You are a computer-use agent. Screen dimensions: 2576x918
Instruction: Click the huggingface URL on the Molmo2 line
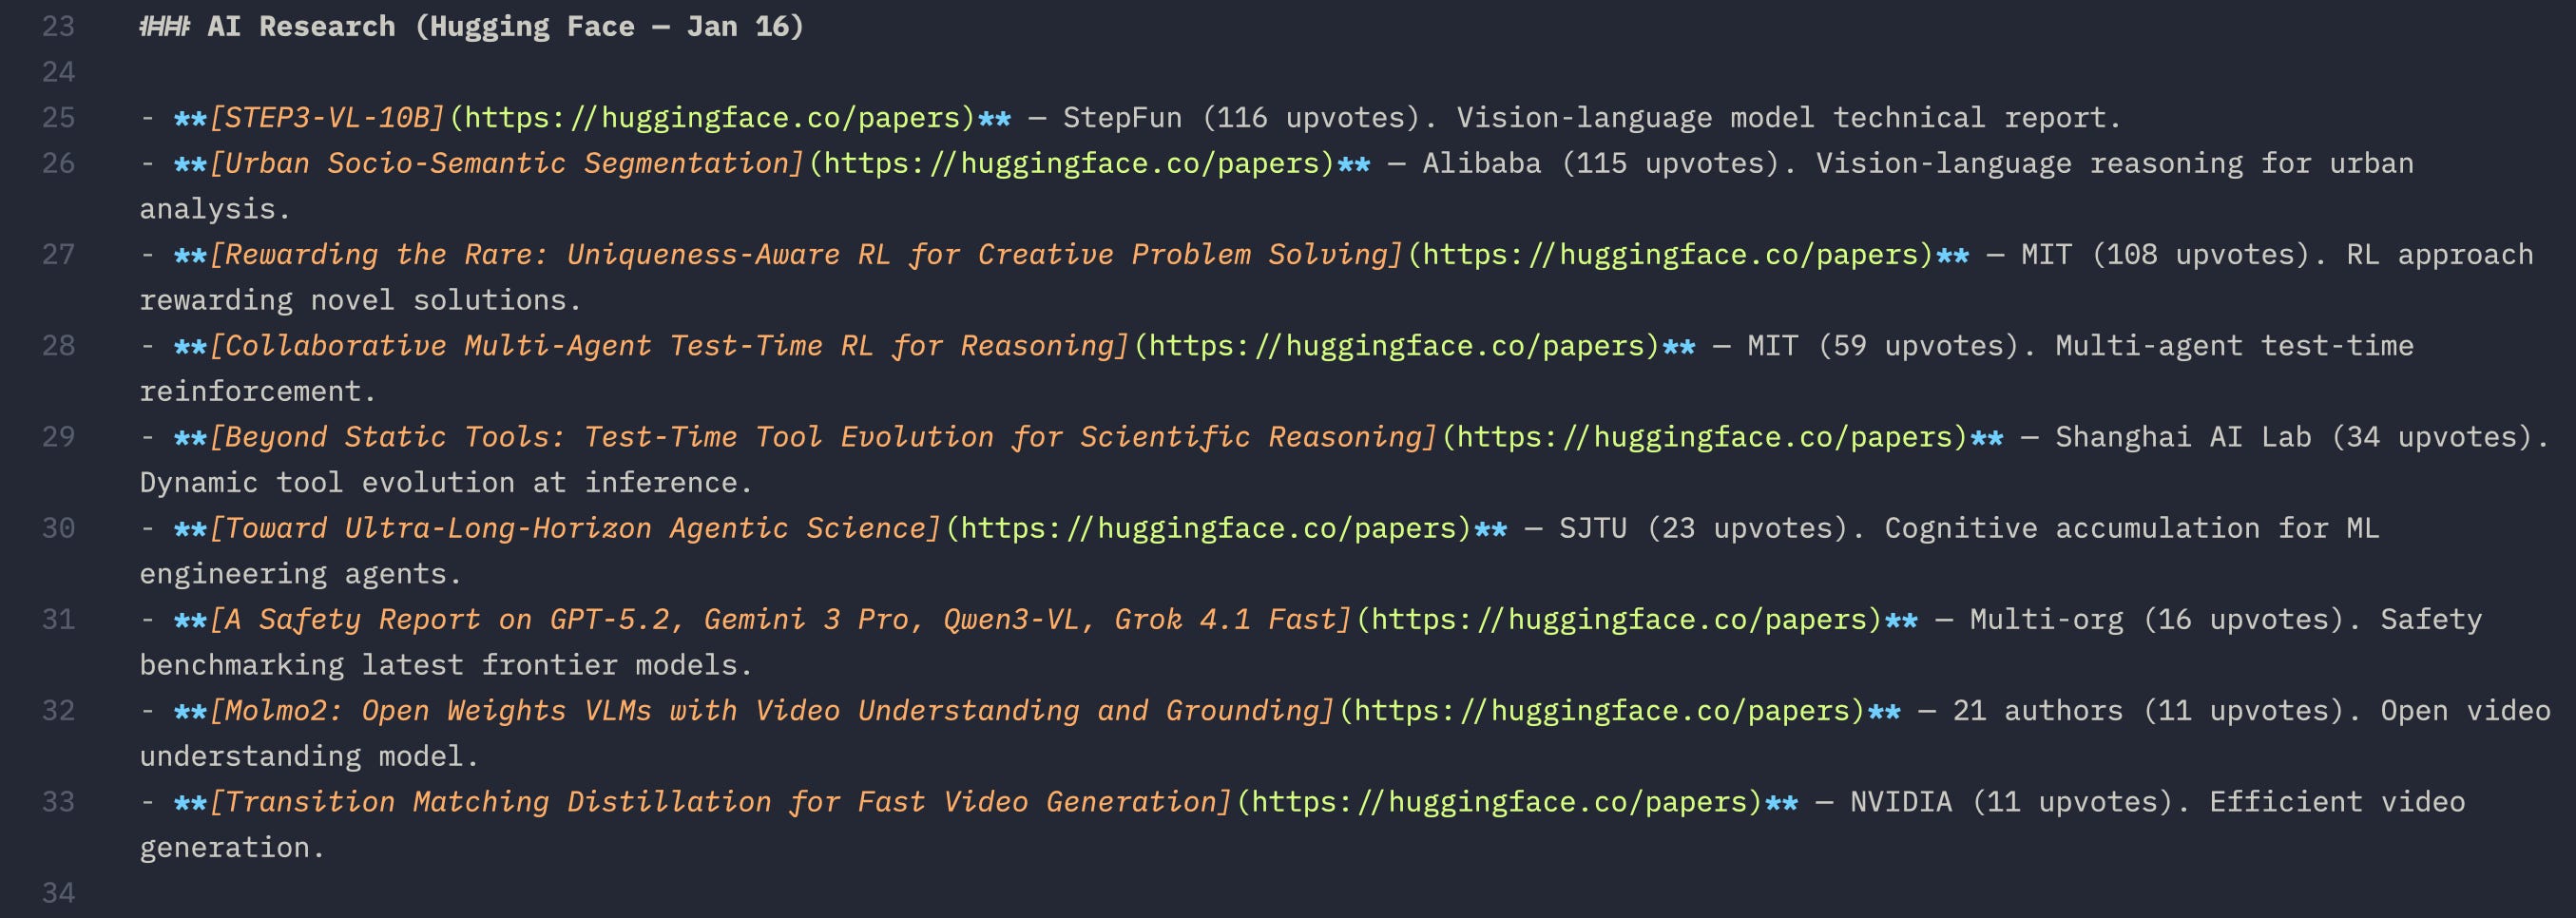tap(1602, 711)
